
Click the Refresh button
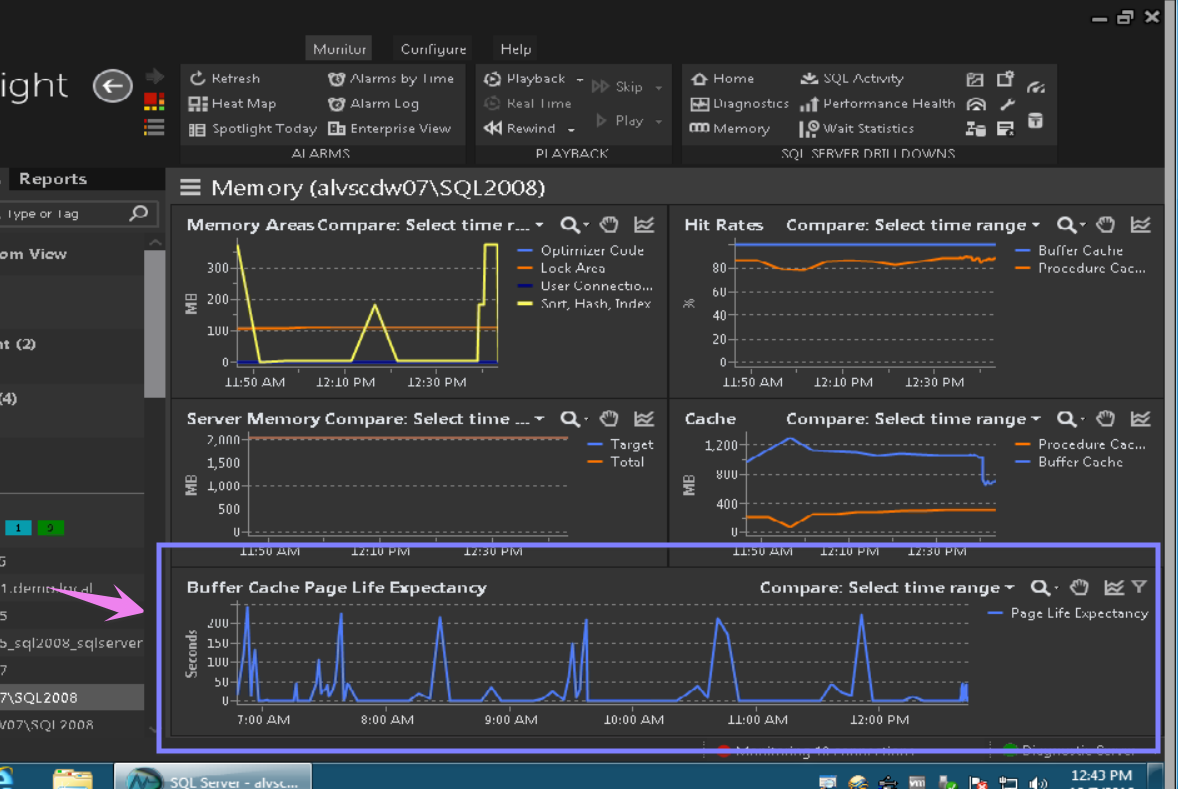(x=225, y=78)
